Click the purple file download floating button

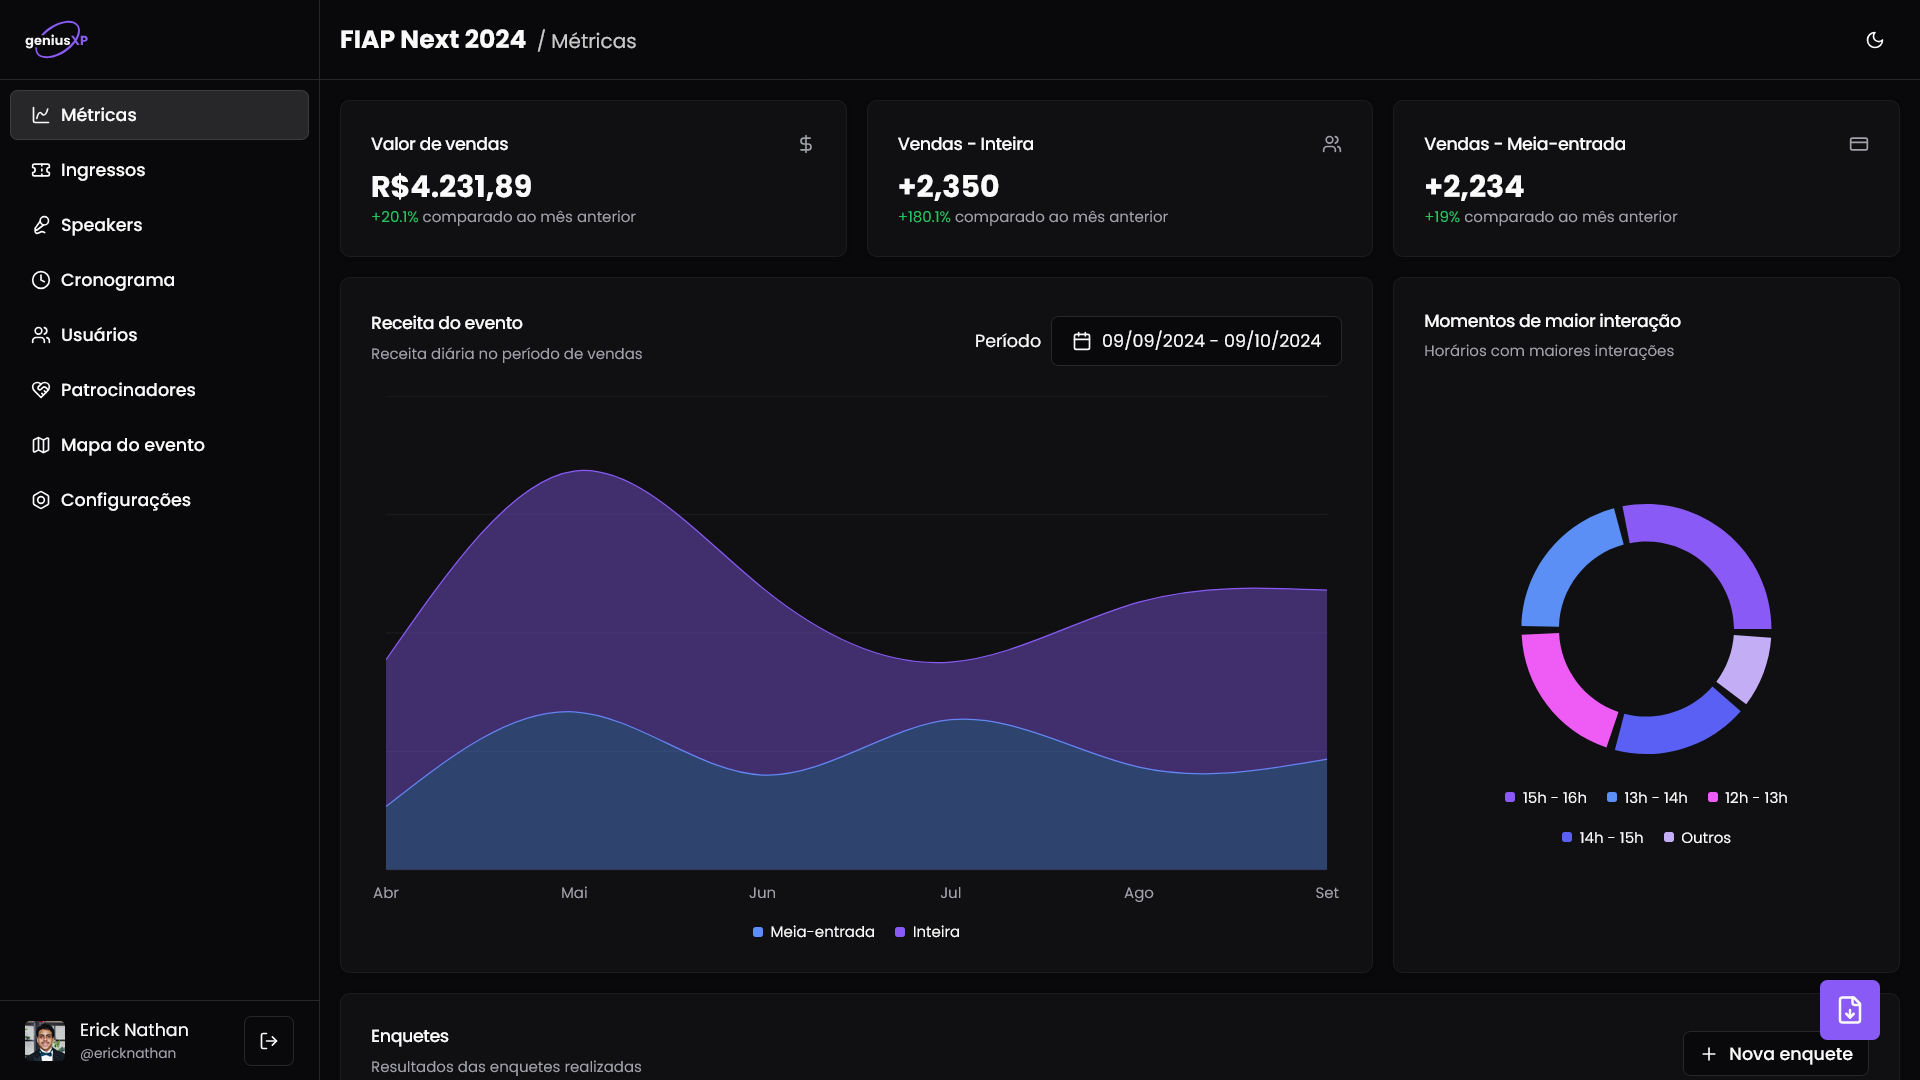[1849, 1010]
